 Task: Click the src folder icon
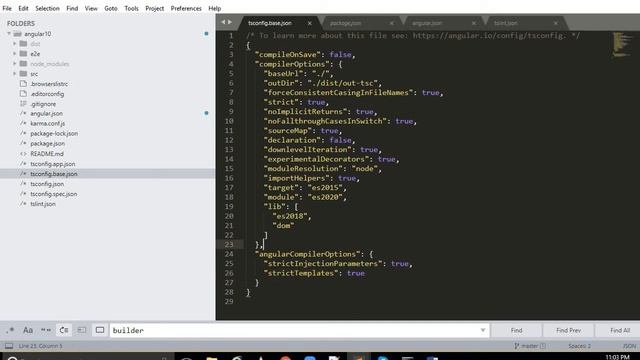23,73
